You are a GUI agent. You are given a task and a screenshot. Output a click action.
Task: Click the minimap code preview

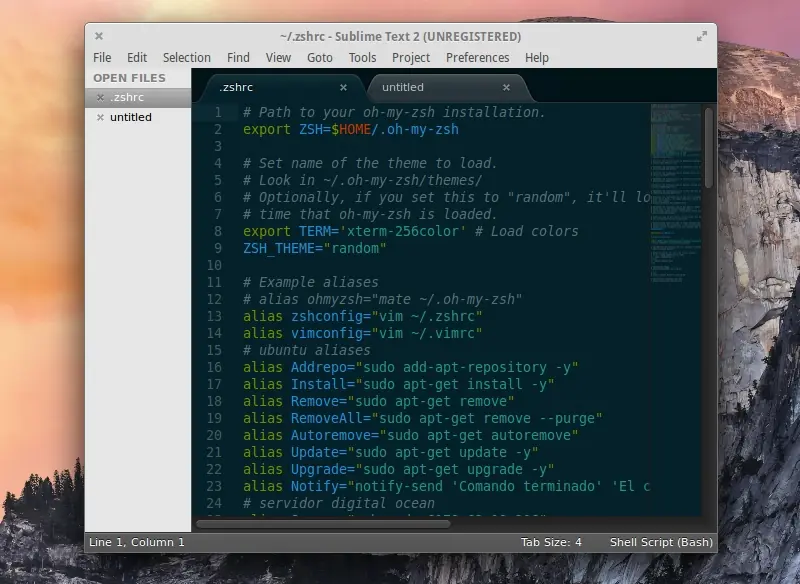pyautogui.click(x=676, y=194)
